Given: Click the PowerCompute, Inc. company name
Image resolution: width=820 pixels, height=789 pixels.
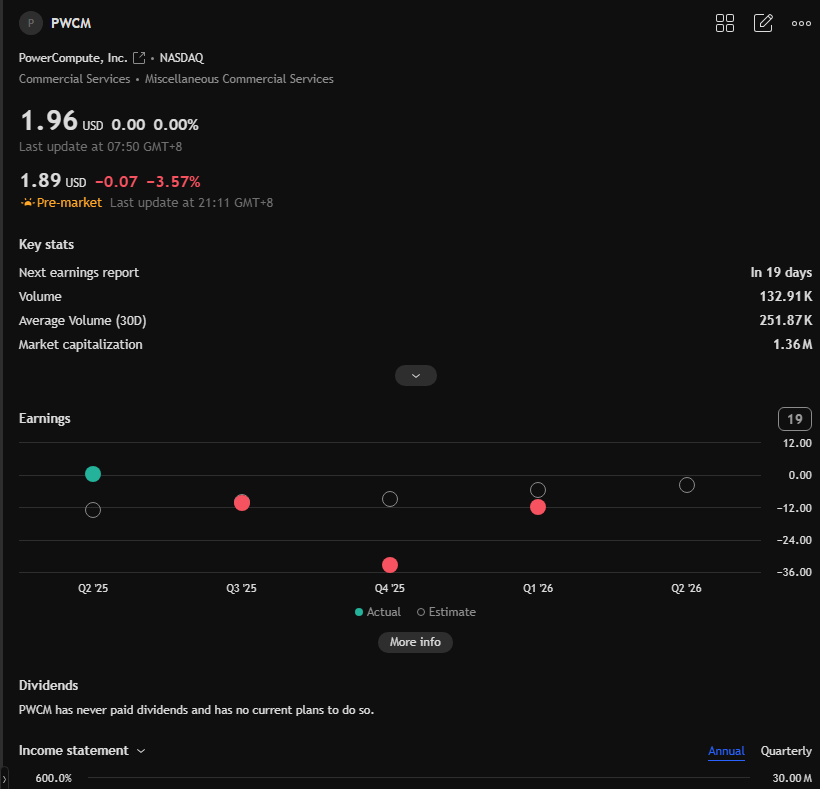Looking at the screenshot, I should pyautogui.click(x=73, y=58).
